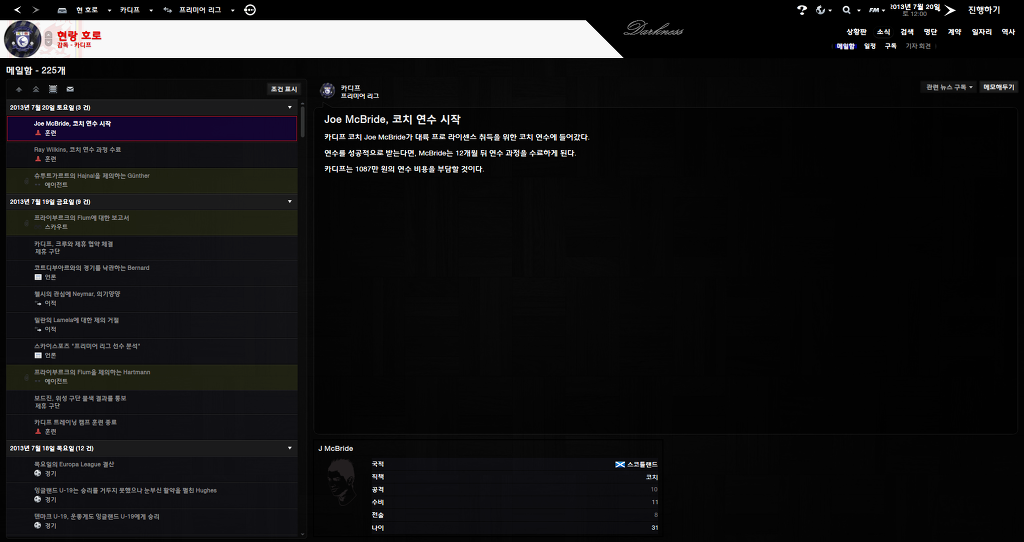This screenshot has width=1024, height=542.
Task: Click the date 2013년 7월 20일 in the top bar
Action: (x=916, y=7)
